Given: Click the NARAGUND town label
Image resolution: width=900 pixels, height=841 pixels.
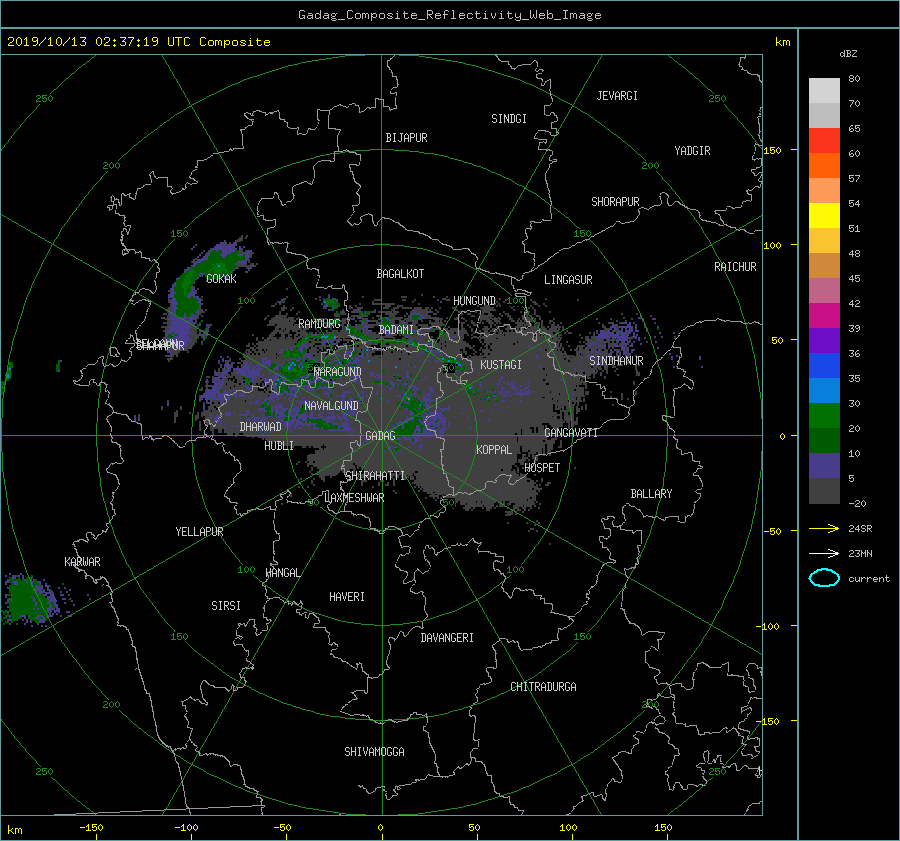Looking at the screenshot, I should coord(338,372).
